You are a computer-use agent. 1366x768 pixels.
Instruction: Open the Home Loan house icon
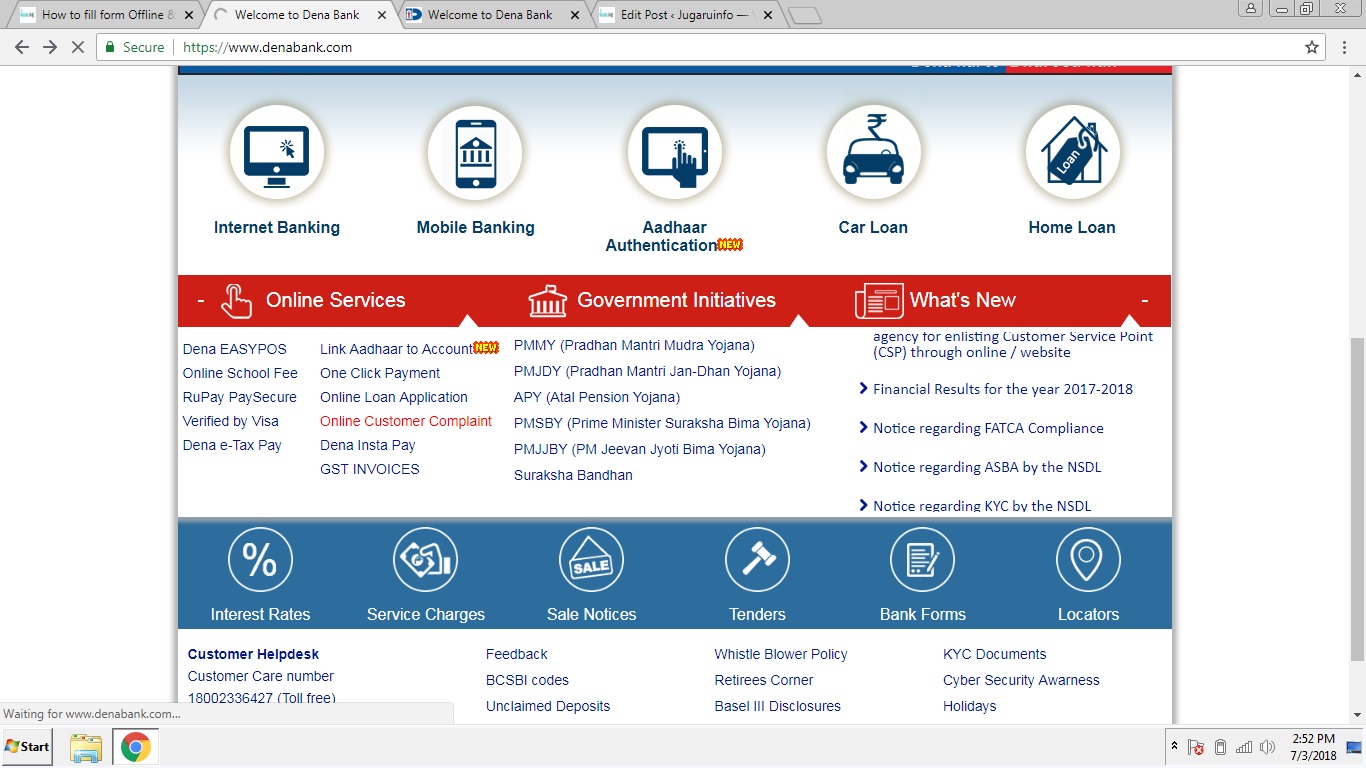[x=1072, y=153]
